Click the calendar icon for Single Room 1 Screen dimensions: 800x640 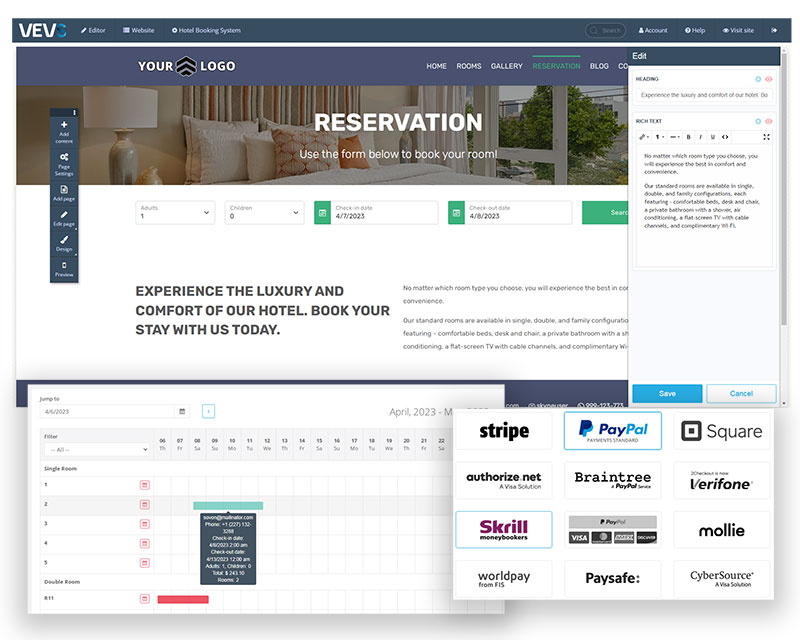click(145, 485)
